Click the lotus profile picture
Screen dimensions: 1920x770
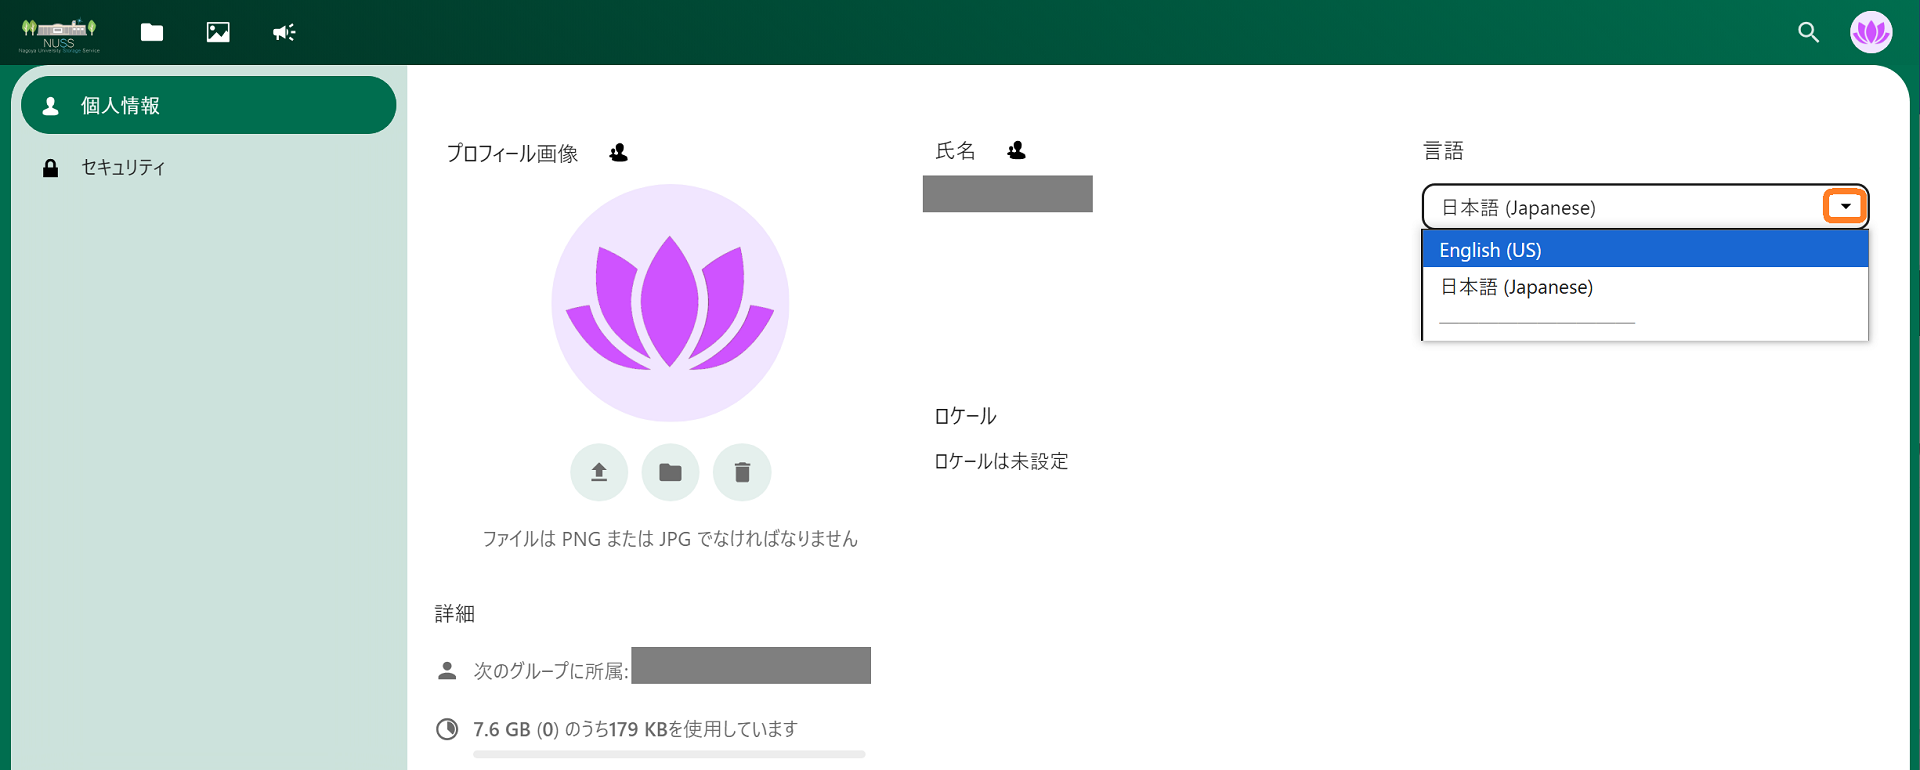coord(670,302)
